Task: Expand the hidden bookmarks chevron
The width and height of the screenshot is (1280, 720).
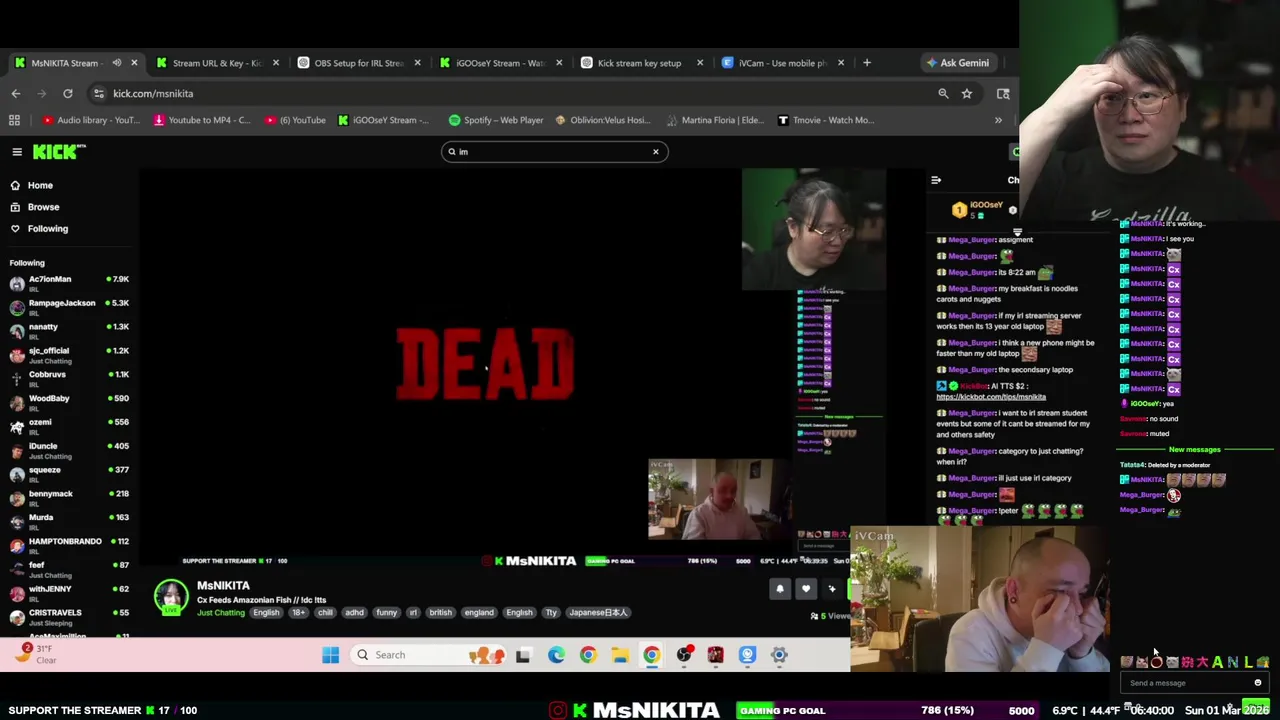Action: point(998,120)
